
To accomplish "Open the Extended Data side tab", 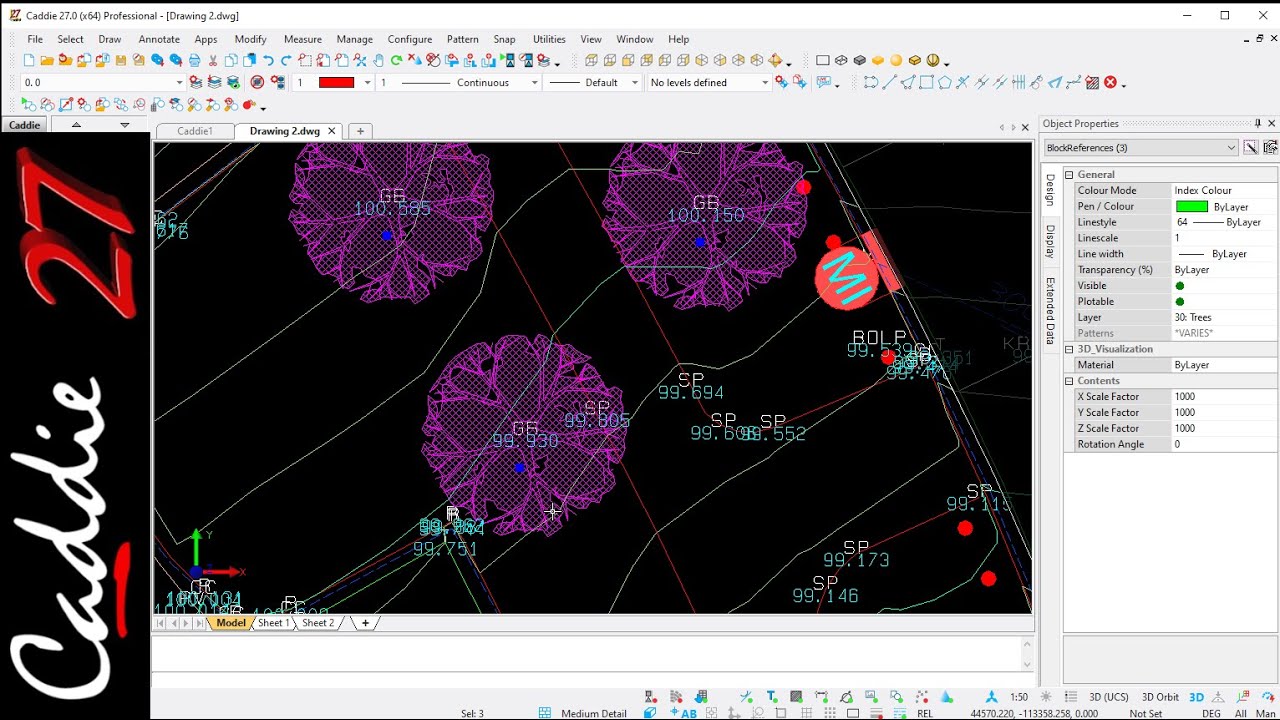I will pos(1050,311).
